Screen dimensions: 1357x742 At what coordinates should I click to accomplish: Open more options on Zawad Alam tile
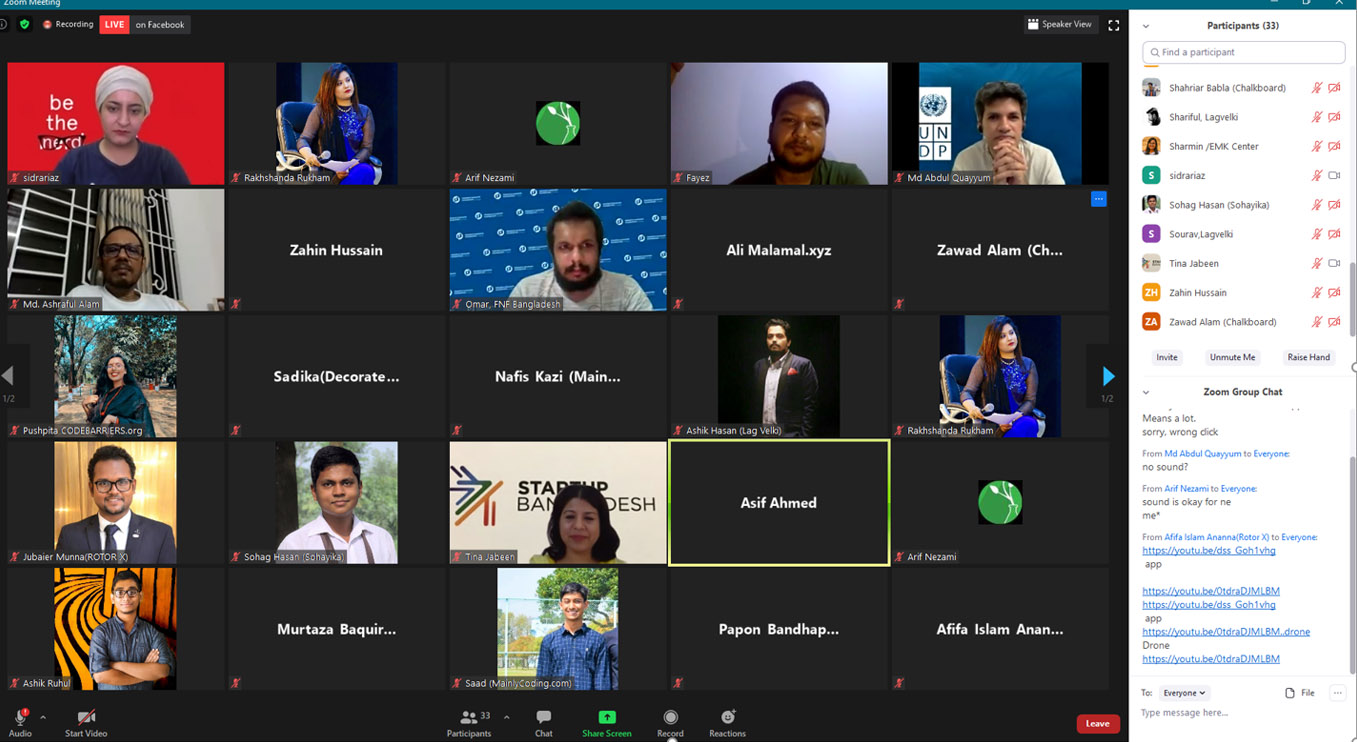tap(1098, 199)
